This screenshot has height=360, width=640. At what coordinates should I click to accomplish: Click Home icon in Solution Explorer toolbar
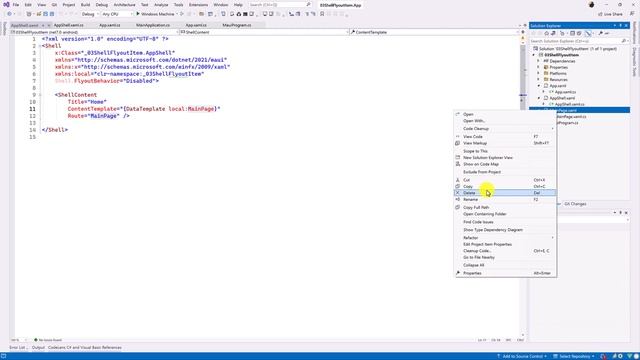click(x=547, y=33)
